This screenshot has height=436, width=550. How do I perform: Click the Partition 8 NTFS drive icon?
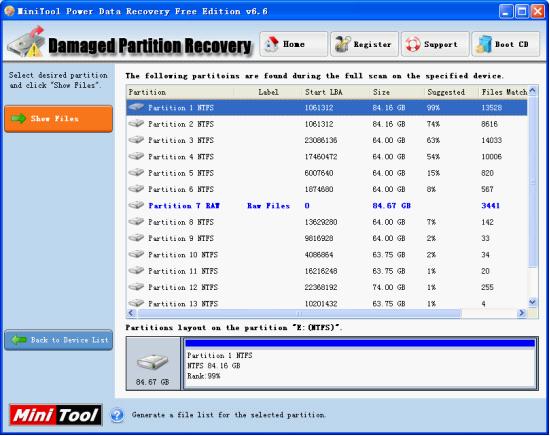pyautogui.click(x=136, y=221)
